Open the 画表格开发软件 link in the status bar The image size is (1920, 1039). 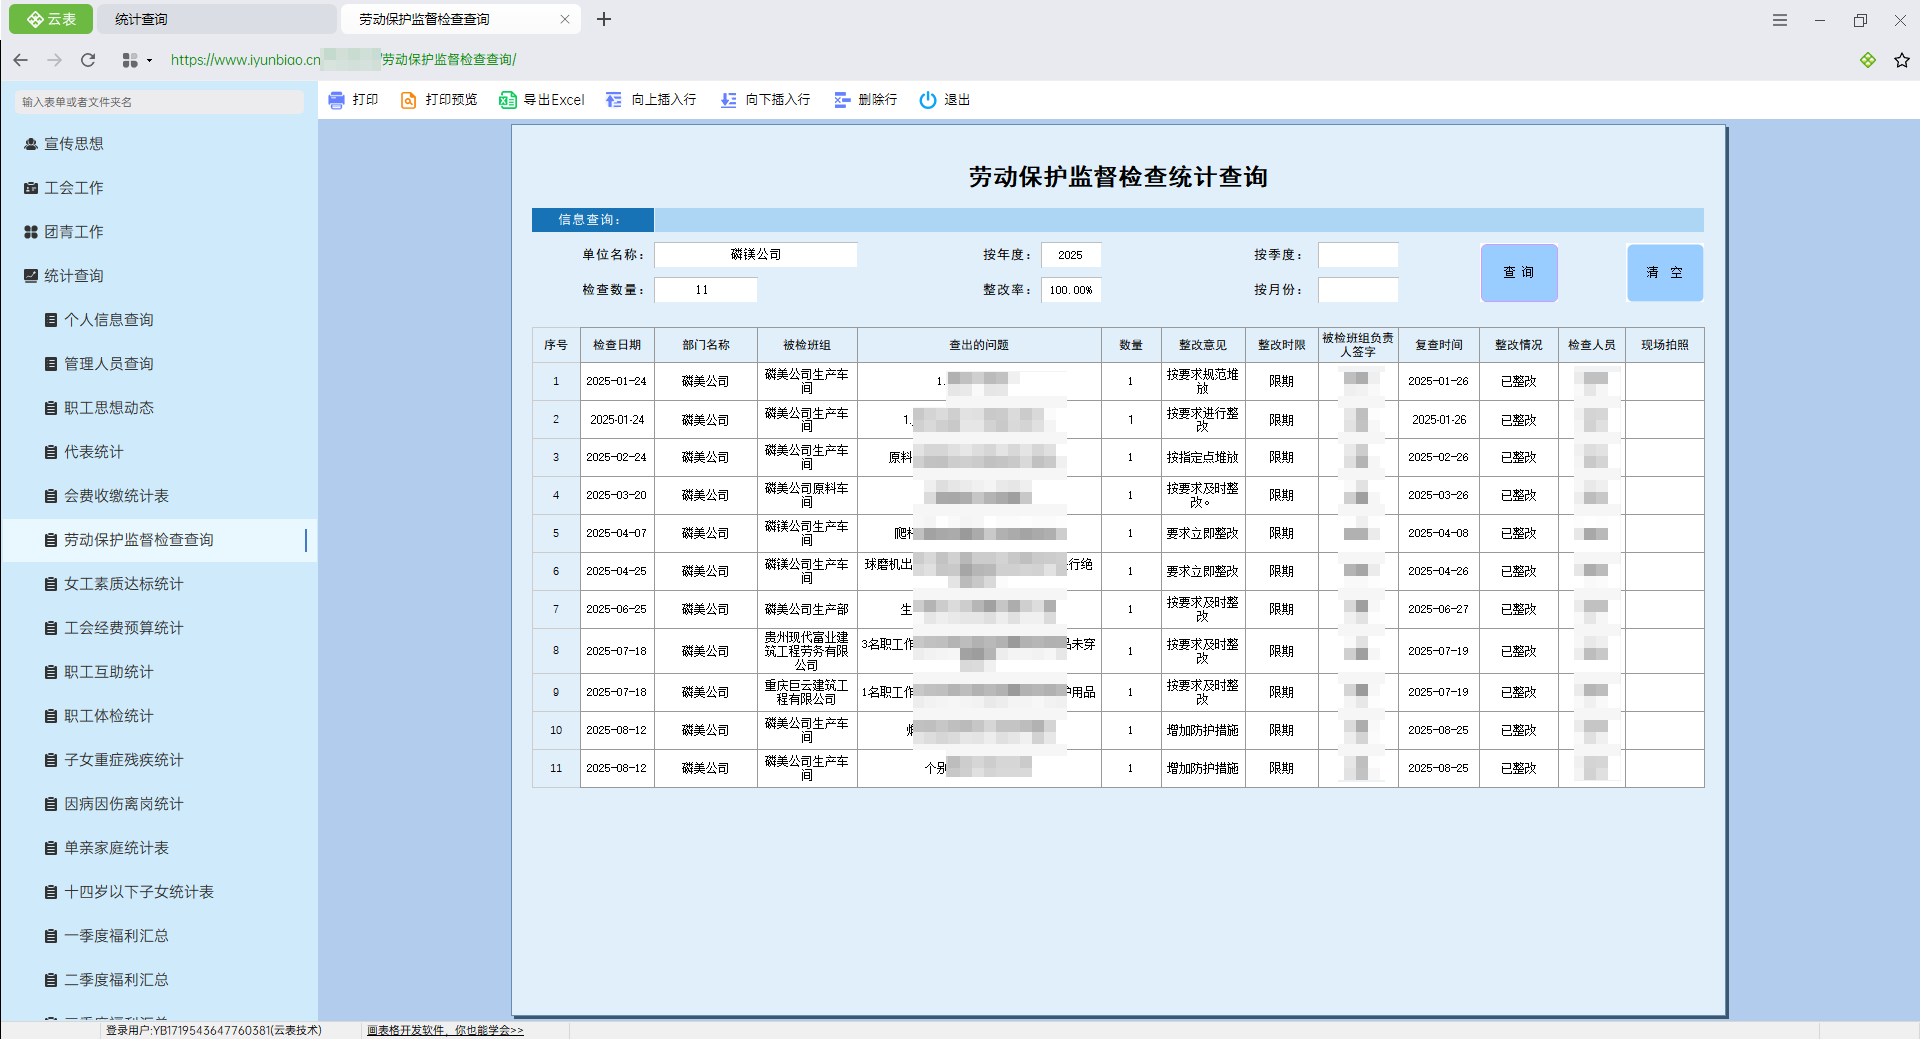pyautogui.click(x=445, y=1030)
